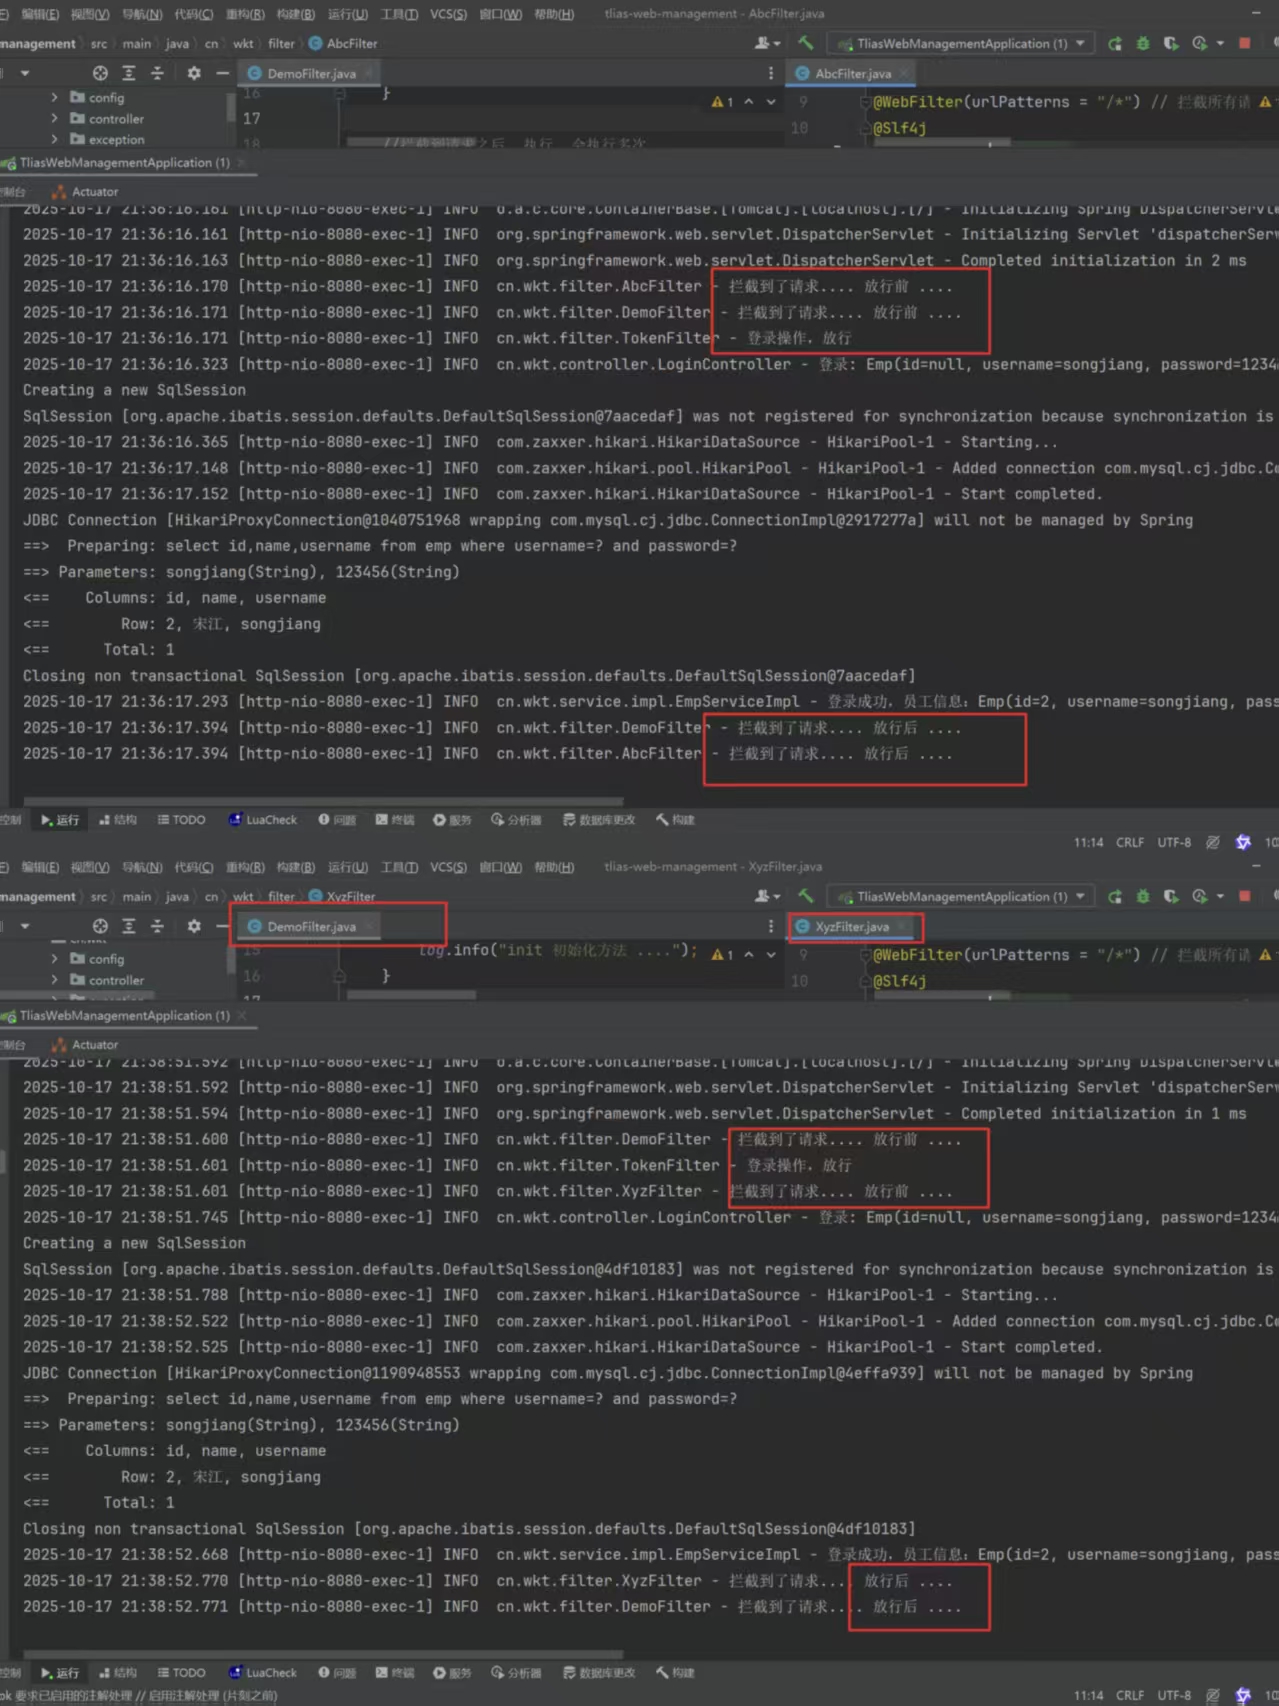The image size is (1279, 1706).
Task: Open LuaCheck tool window below the AbcFilter log
Action: tap(263, 820)
